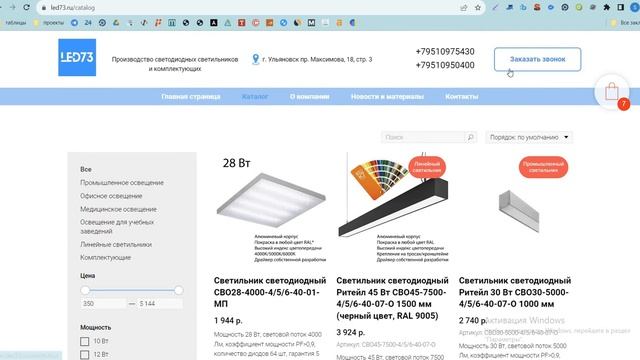The height and width of the screenshot is (360, 640).
Task: Filter by "Промышленное освещение"
Action: point(122,182)
